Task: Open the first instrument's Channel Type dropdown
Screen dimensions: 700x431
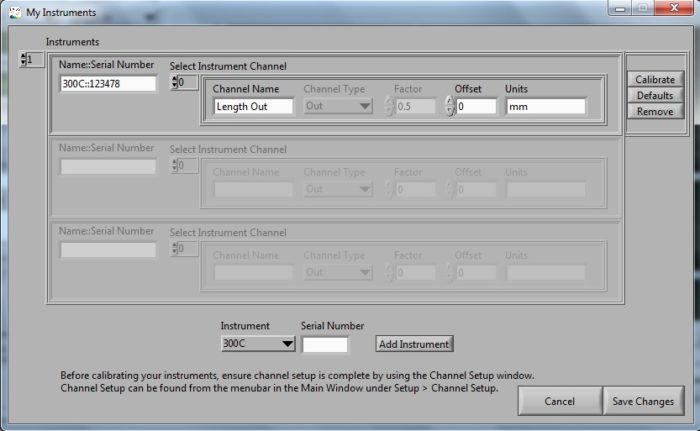Action: tap(338, 106)
